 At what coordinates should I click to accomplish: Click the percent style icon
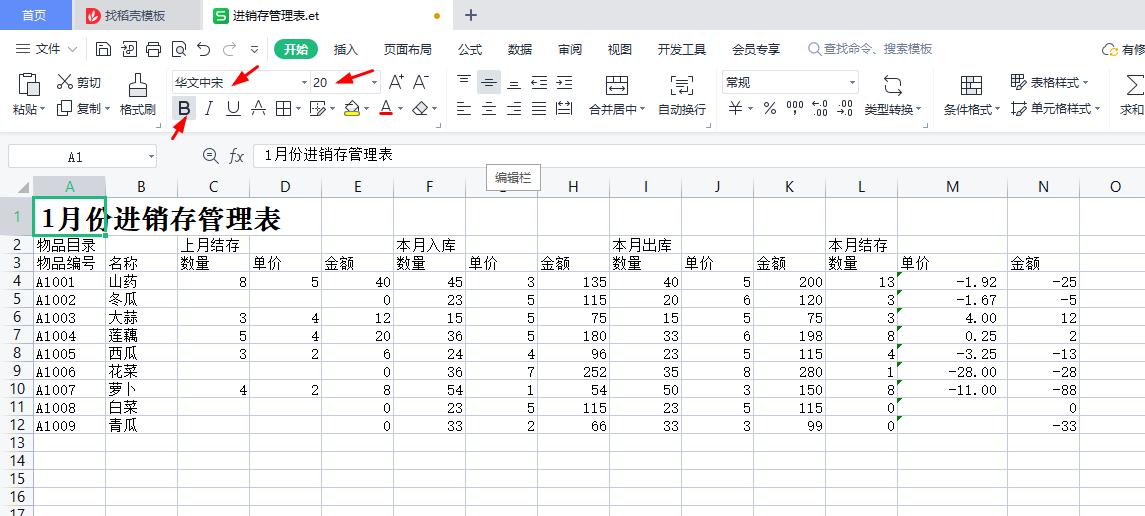(x=770, y=109)
